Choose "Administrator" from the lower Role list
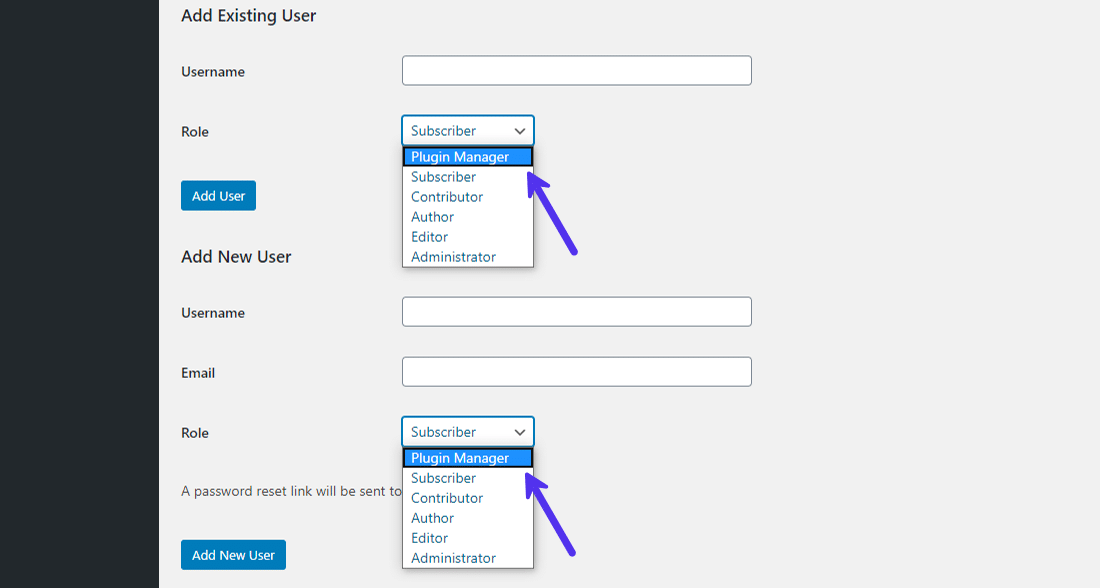The height and width of the screenshot is (588, 1100). coord(452,558)
